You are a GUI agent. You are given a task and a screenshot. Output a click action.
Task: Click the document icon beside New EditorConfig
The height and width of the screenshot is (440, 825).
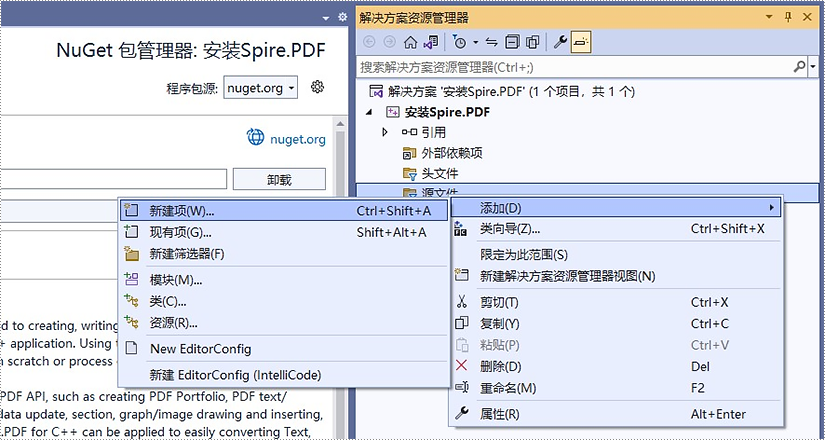pos(131,348)
